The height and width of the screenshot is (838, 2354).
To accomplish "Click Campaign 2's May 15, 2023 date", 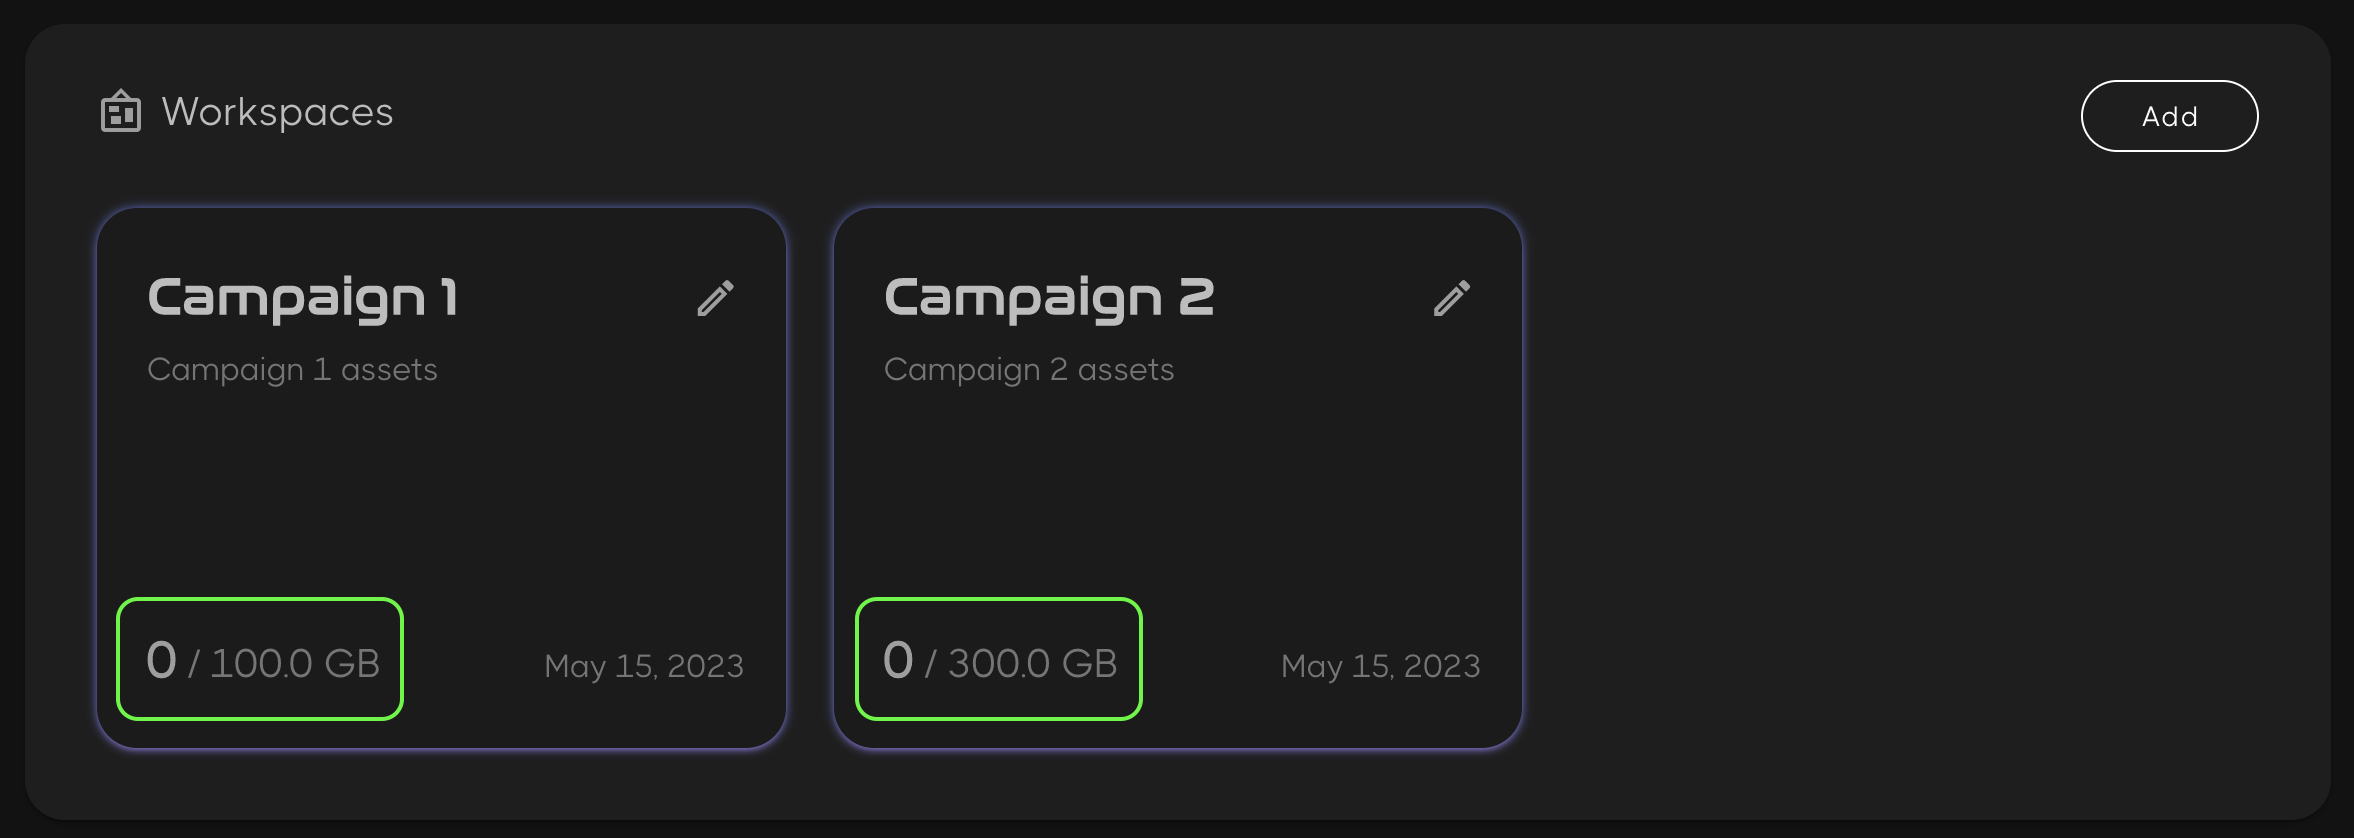I will [x=1381, y=666].
